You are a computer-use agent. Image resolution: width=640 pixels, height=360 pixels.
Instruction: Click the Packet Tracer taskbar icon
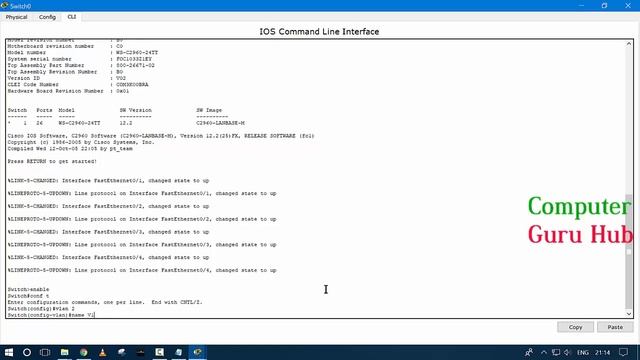[198, 352]
